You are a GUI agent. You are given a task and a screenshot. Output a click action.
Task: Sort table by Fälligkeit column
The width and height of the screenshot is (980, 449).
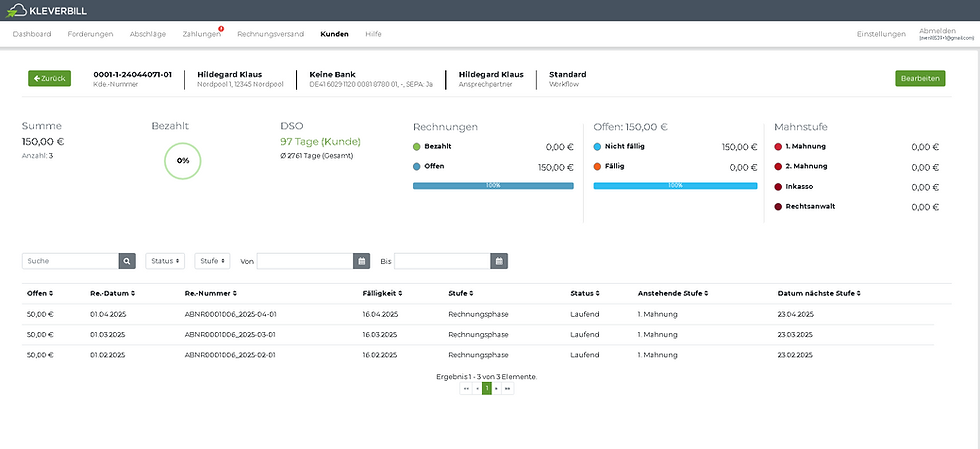click(382, 293)
